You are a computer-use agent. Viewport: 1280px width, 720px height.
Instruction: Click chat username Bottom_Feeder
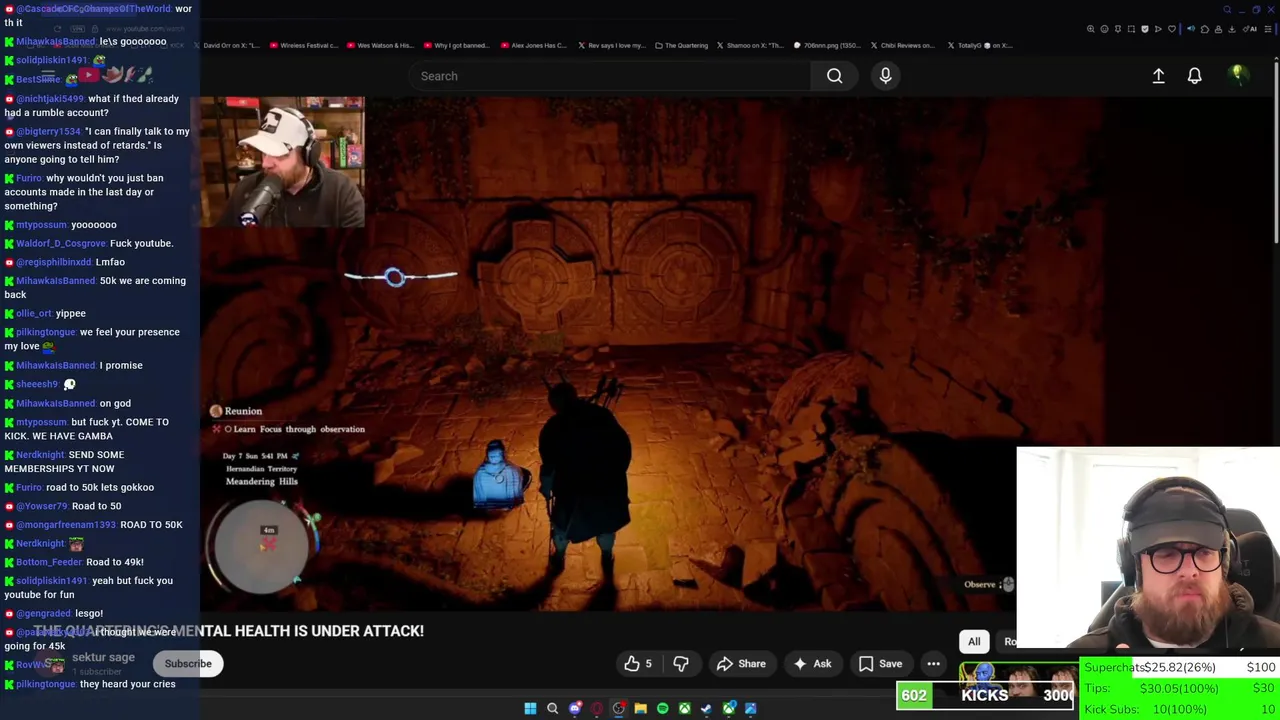[x=49, y=562]
